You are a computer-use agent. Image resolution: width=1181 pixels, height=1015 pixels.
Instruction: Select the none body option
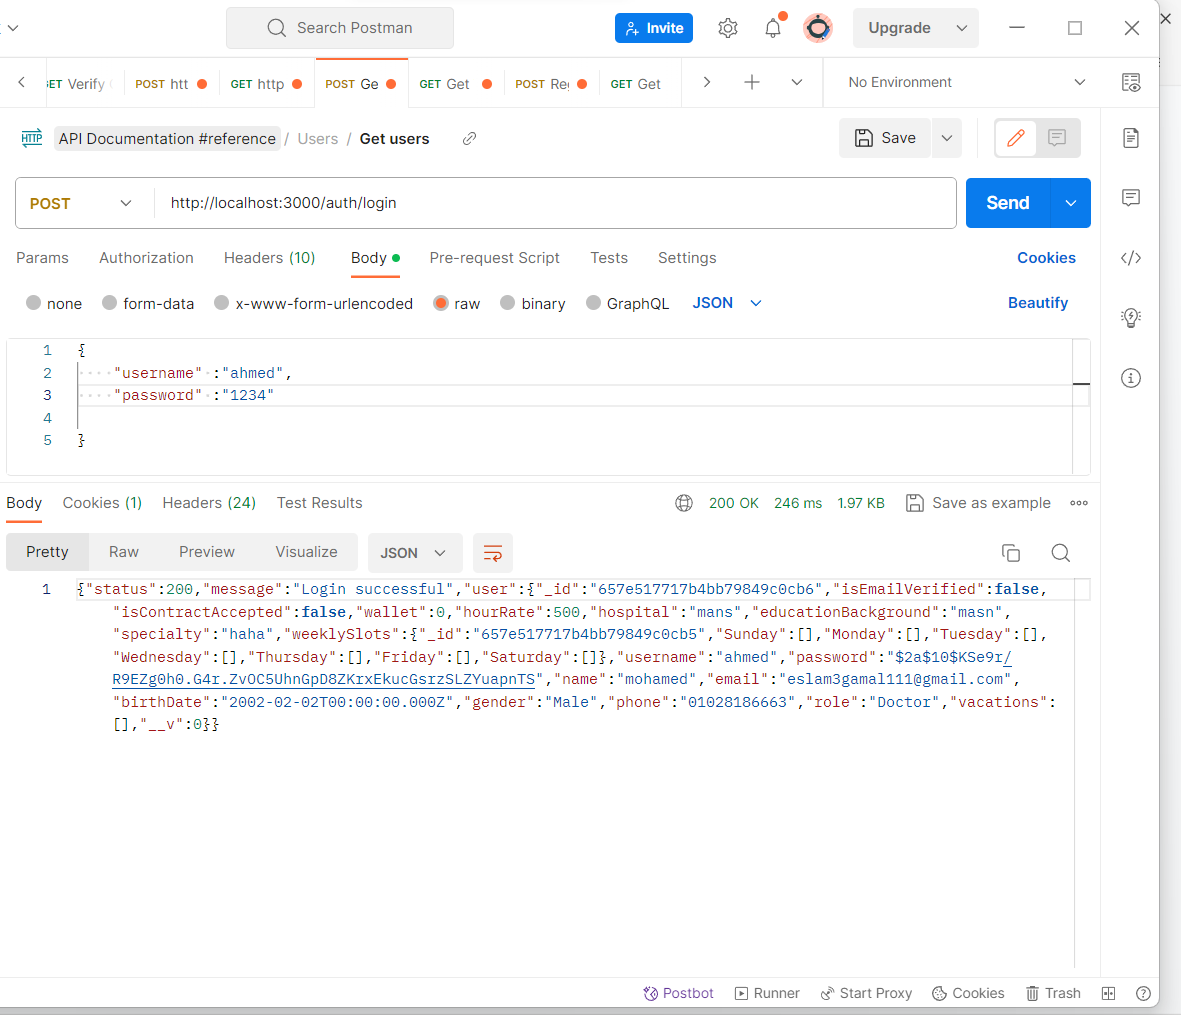[x=33, y=303]
